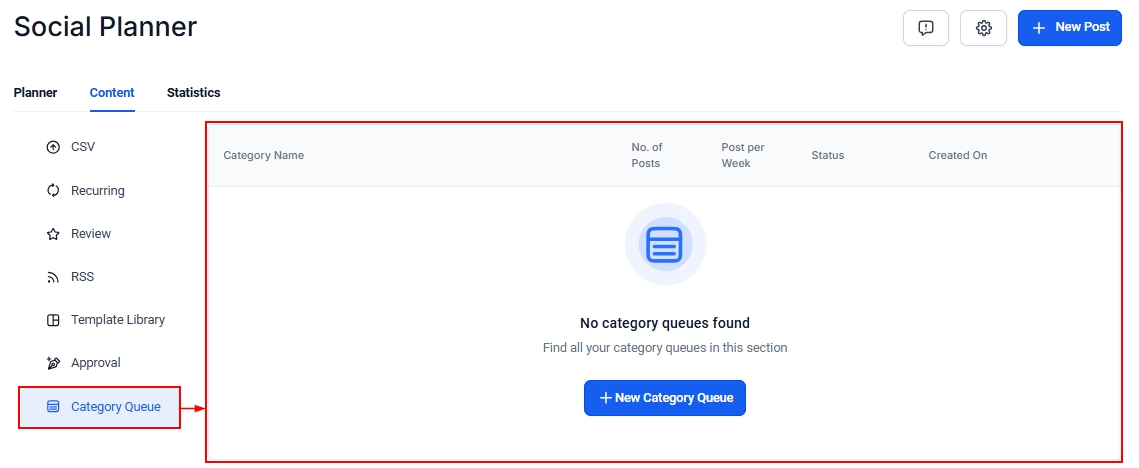Go to the Statistics tab
The height and width of the screenshot is (468, 1139).
(x=193, y=93)
